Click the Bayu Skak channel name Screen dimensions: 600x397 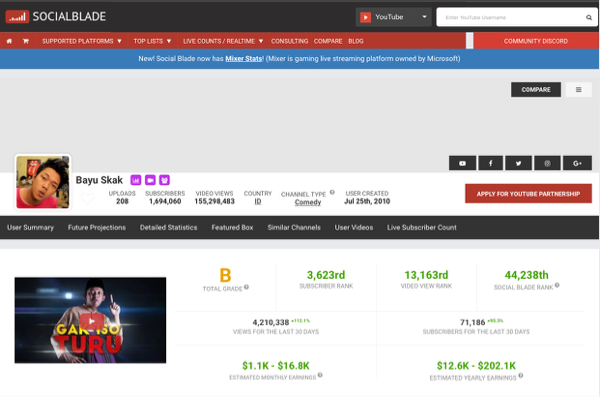99,180
